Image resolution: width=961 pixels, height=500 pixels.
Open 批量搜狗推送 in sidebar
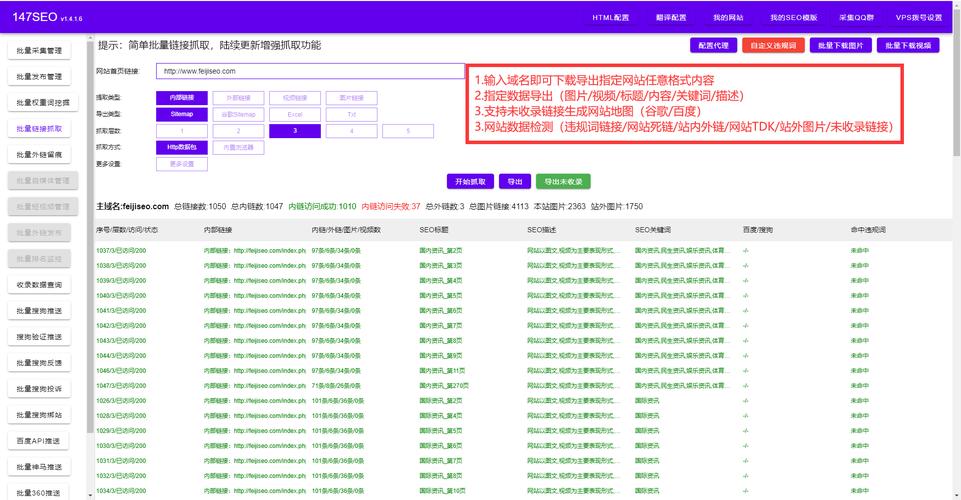[39, 311]
